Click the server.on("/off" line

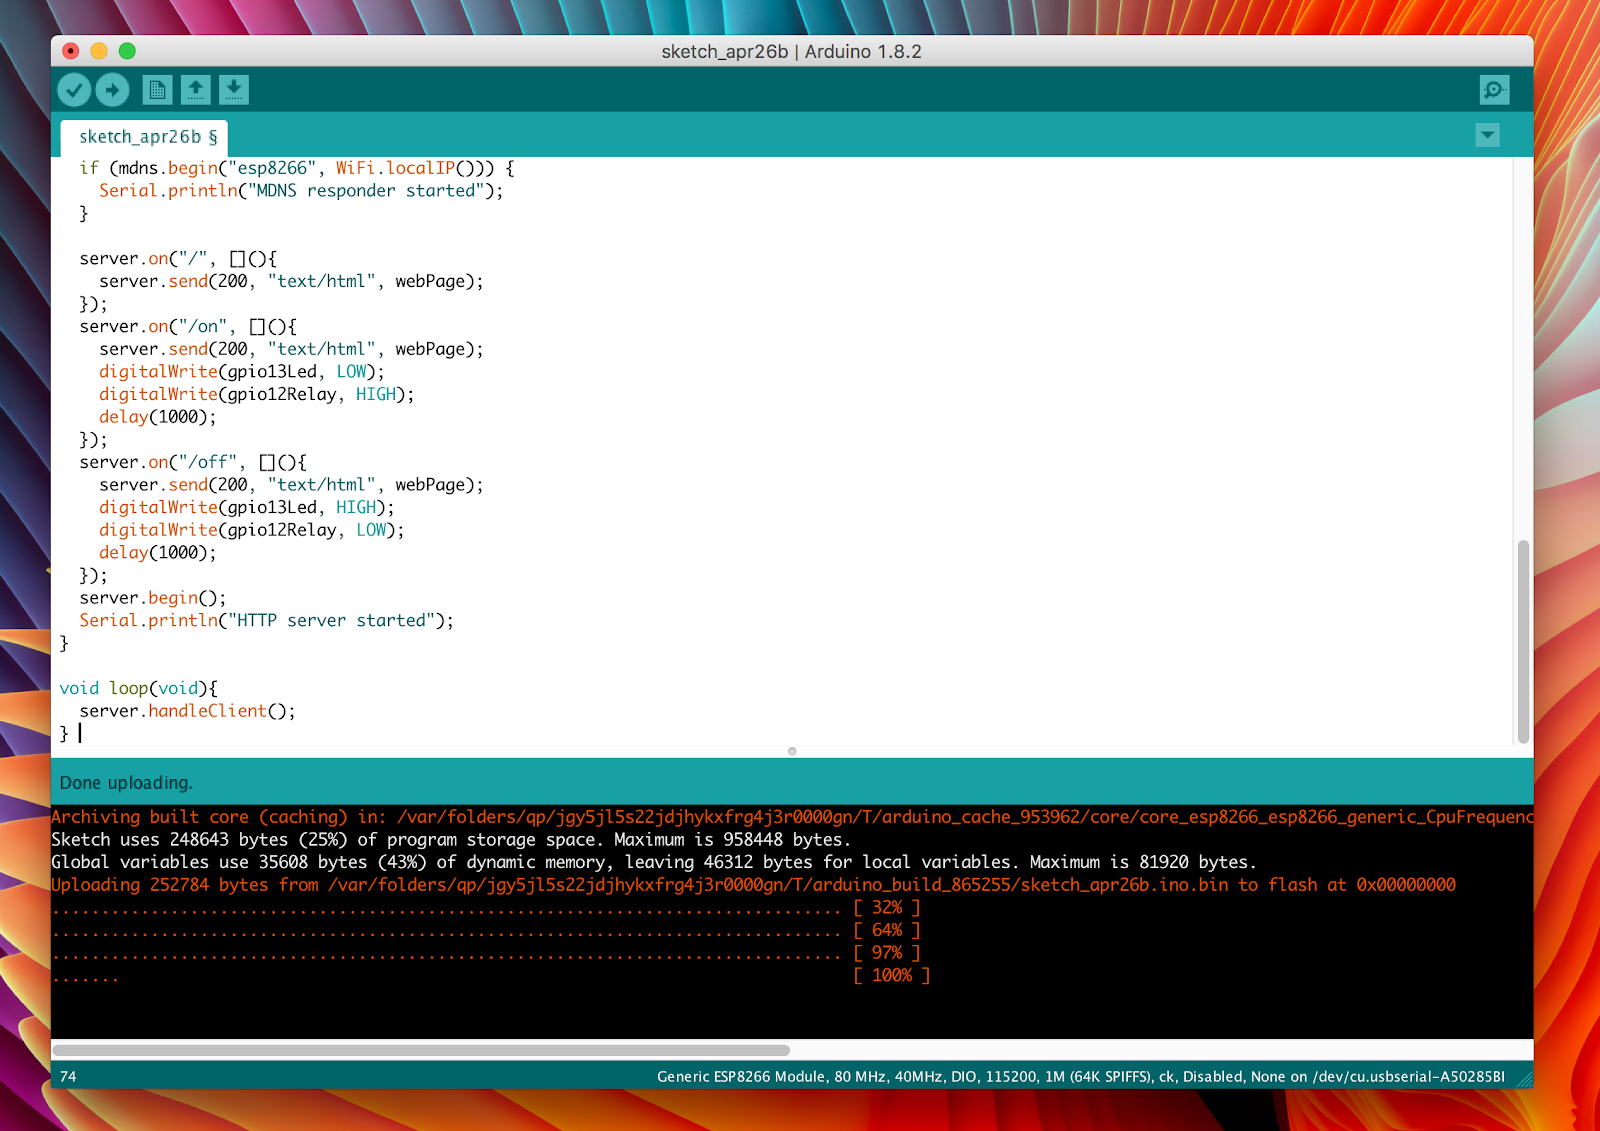193,462
